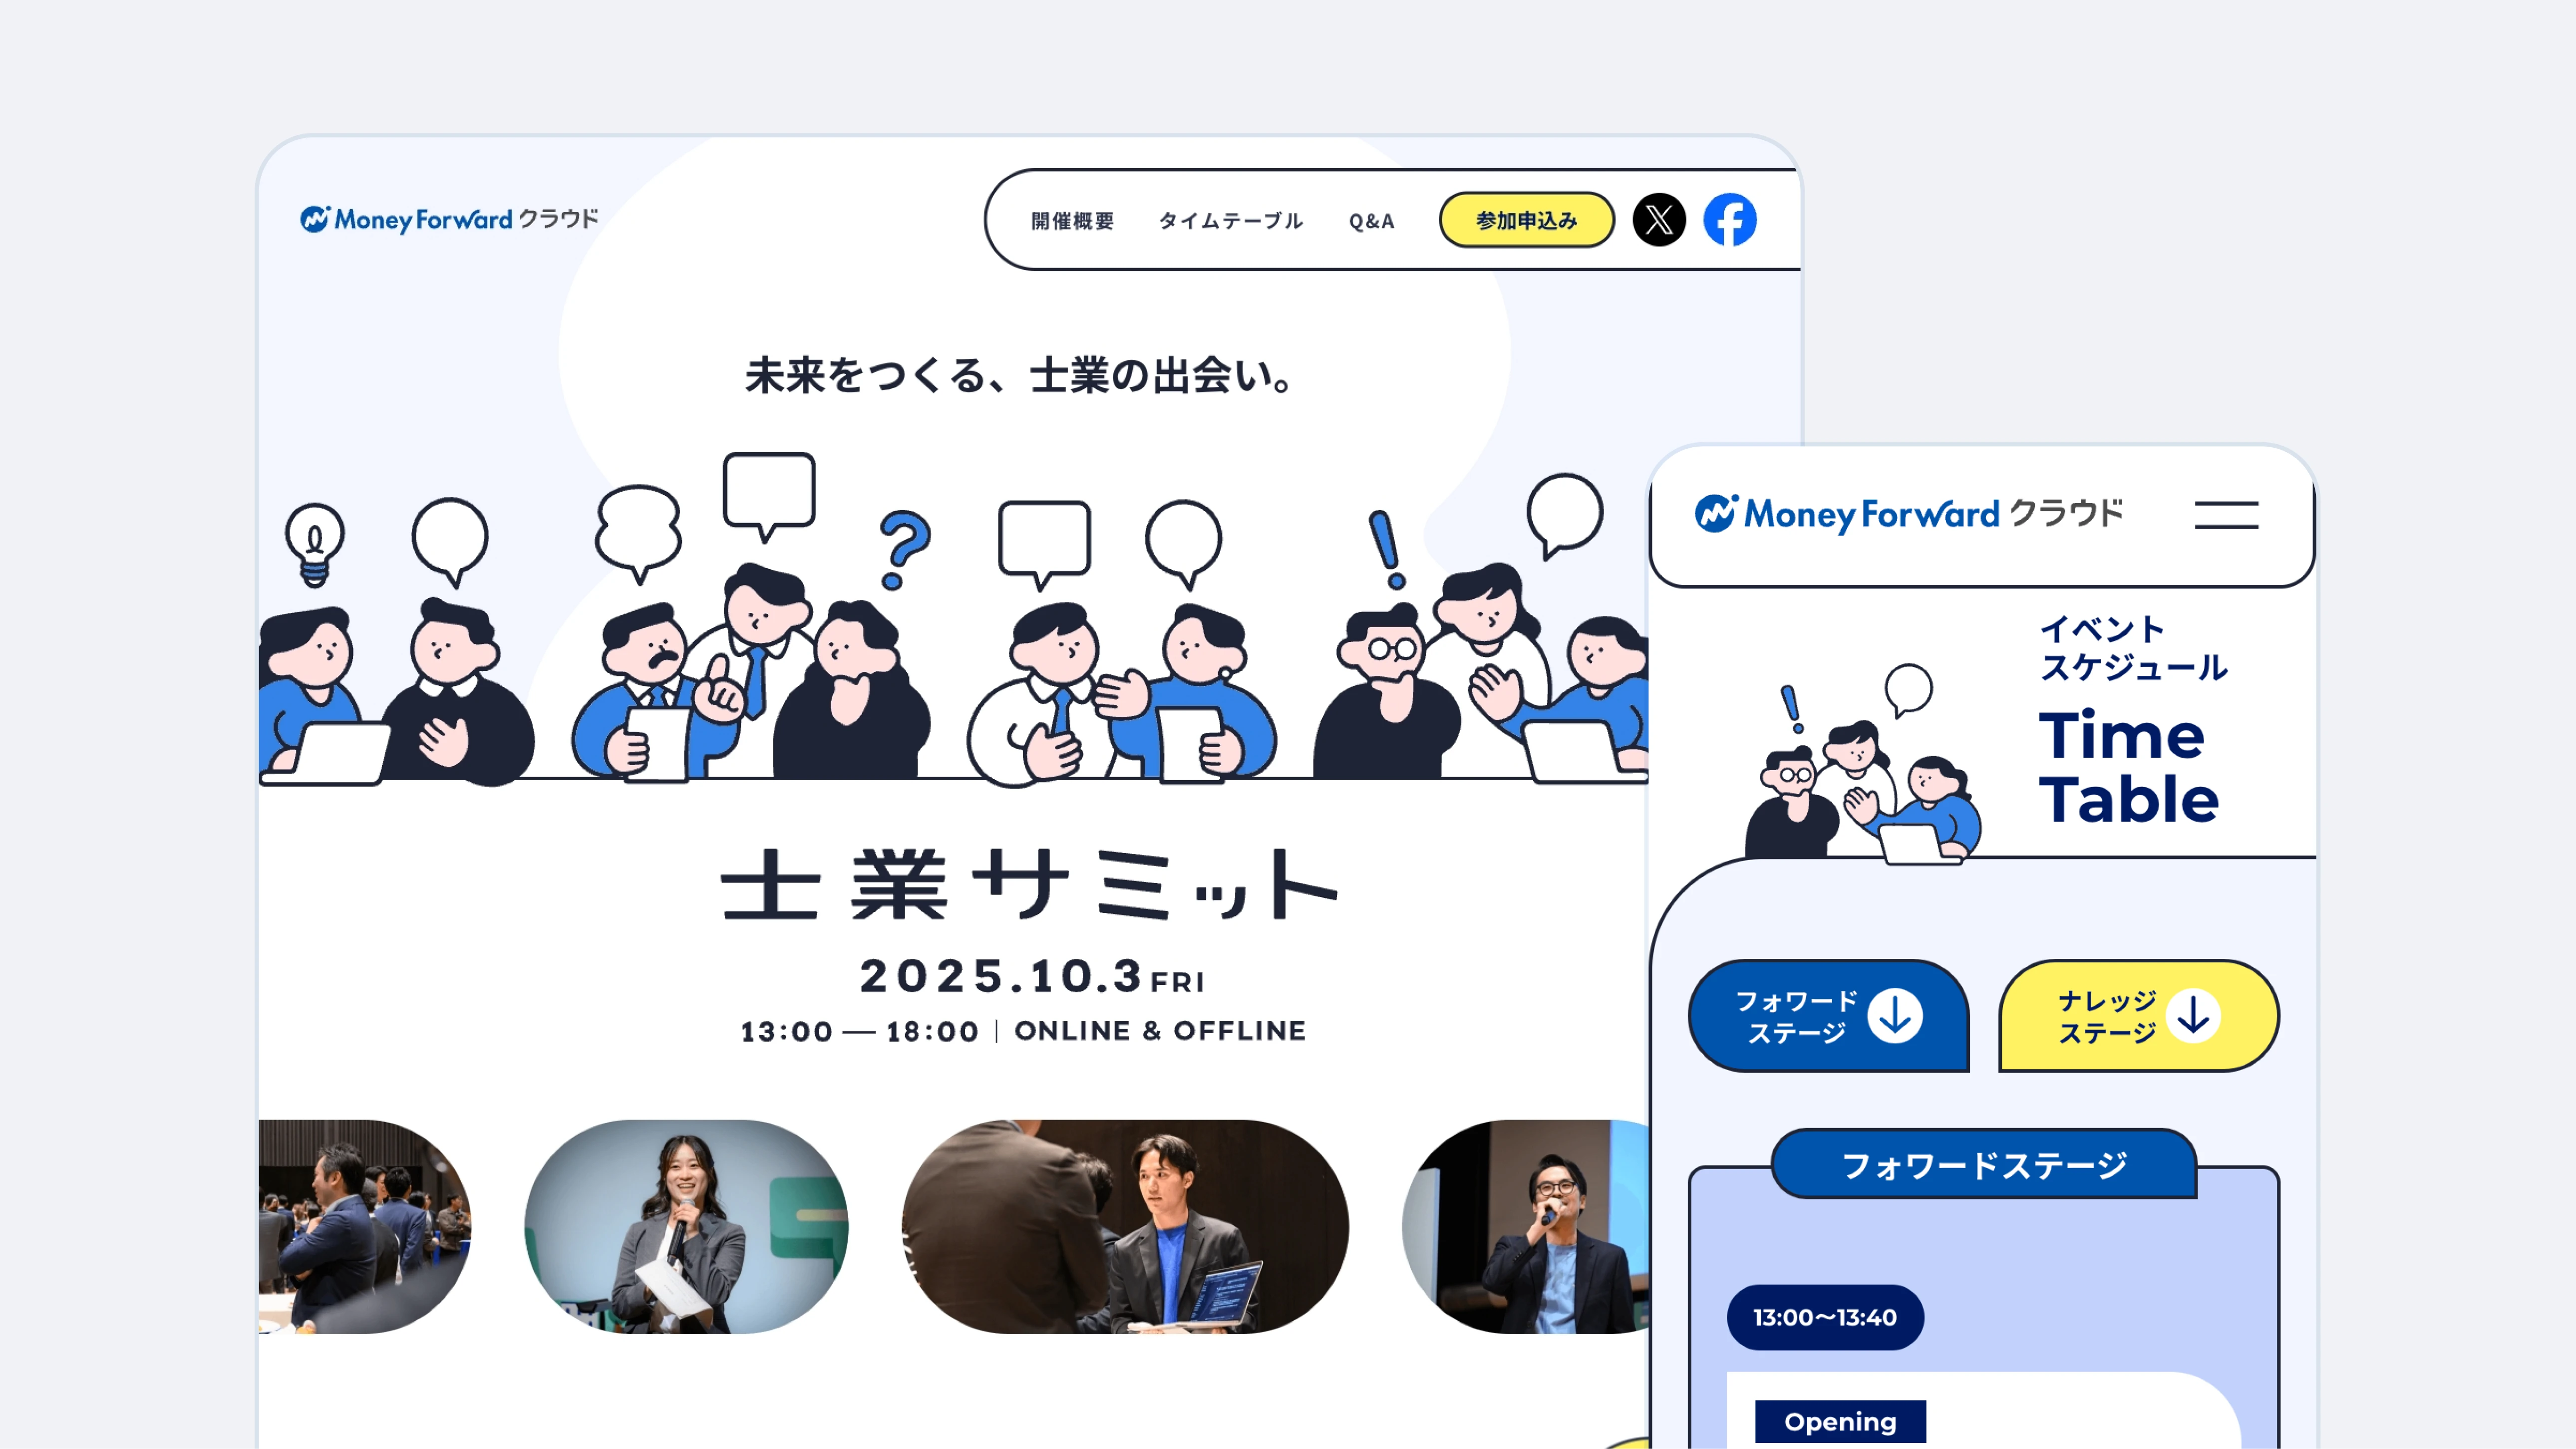Open the Facebook icon
The width and height of the screenshot is (2576, 1449).
click(x=1730, y=220)
